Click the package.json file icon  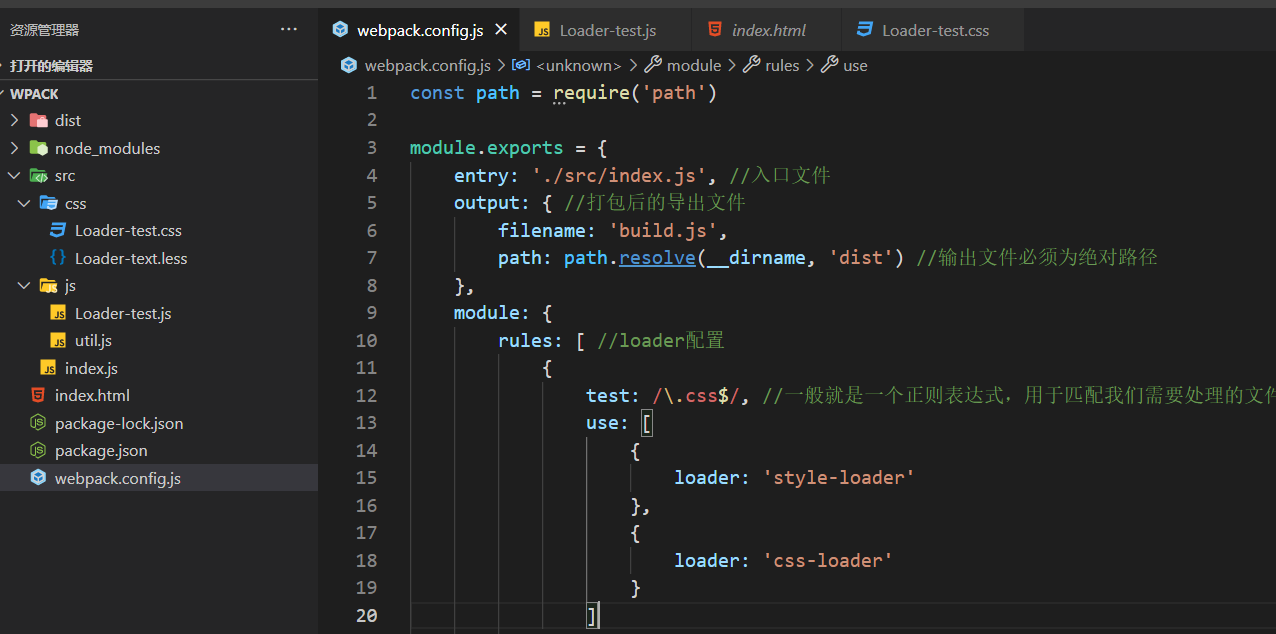(37, 450)
